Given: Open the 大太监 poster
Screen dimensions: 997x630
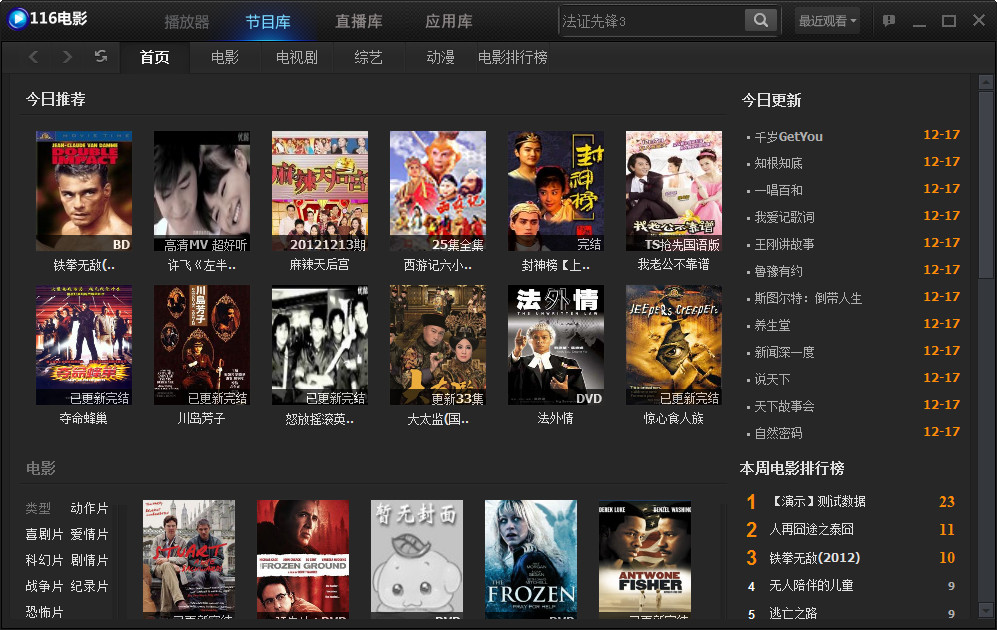Looking at the screenshot, I should (x=437, y=345).
